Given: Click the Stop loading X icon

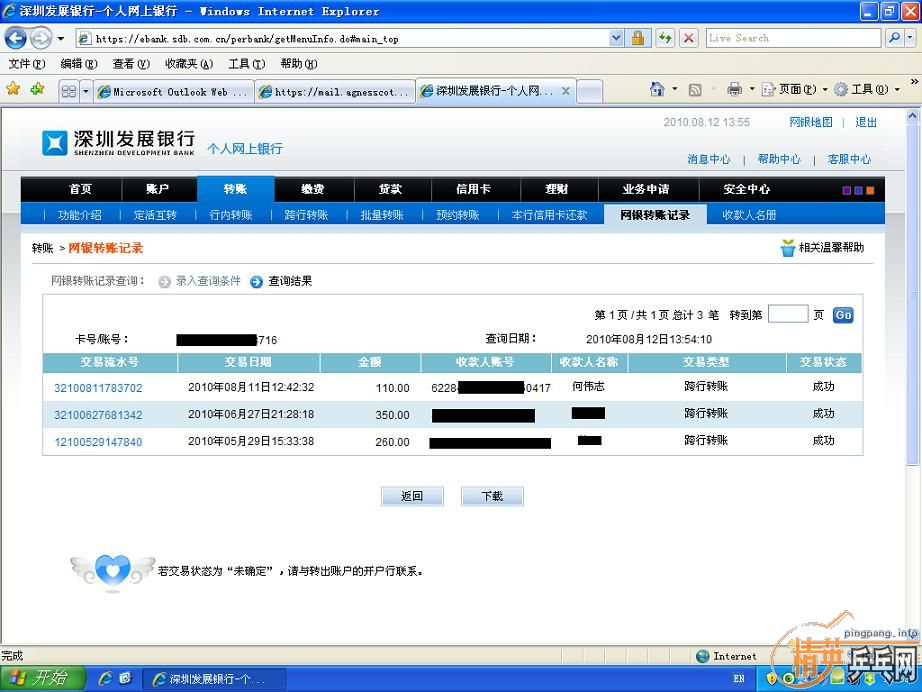Looking at the screenshot, I should [689, 38].
